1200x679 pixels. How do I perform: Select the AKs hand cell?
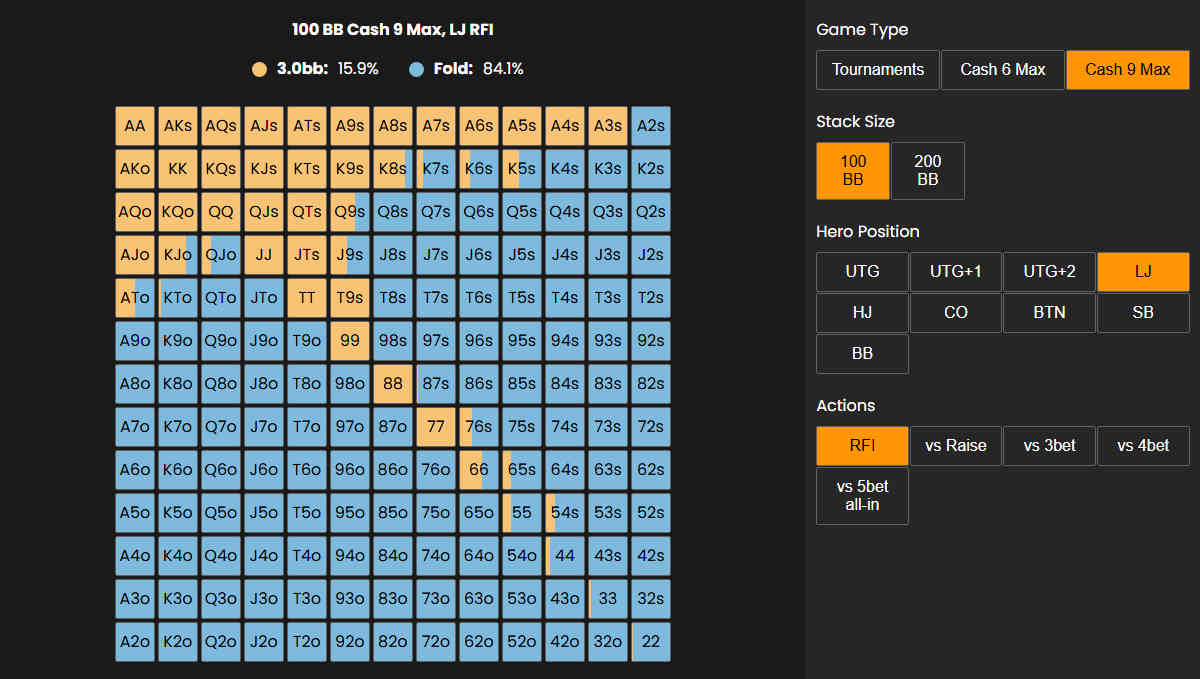click(178, 126)
